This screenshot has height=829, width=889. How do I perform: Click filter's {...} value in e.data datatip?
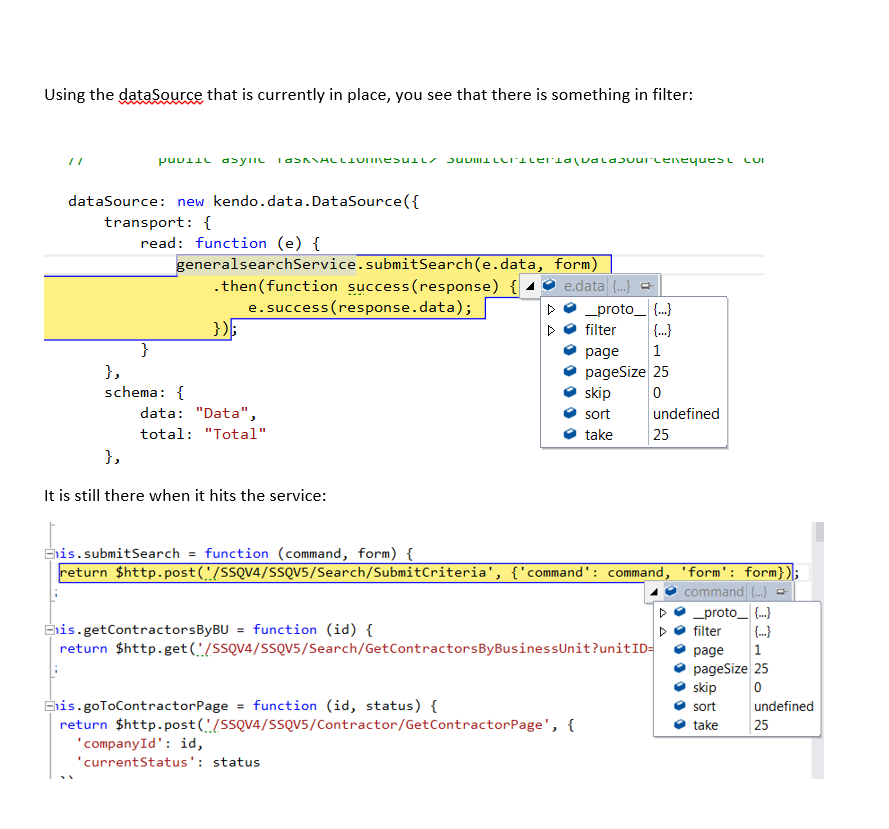click(x=662, y=330)
